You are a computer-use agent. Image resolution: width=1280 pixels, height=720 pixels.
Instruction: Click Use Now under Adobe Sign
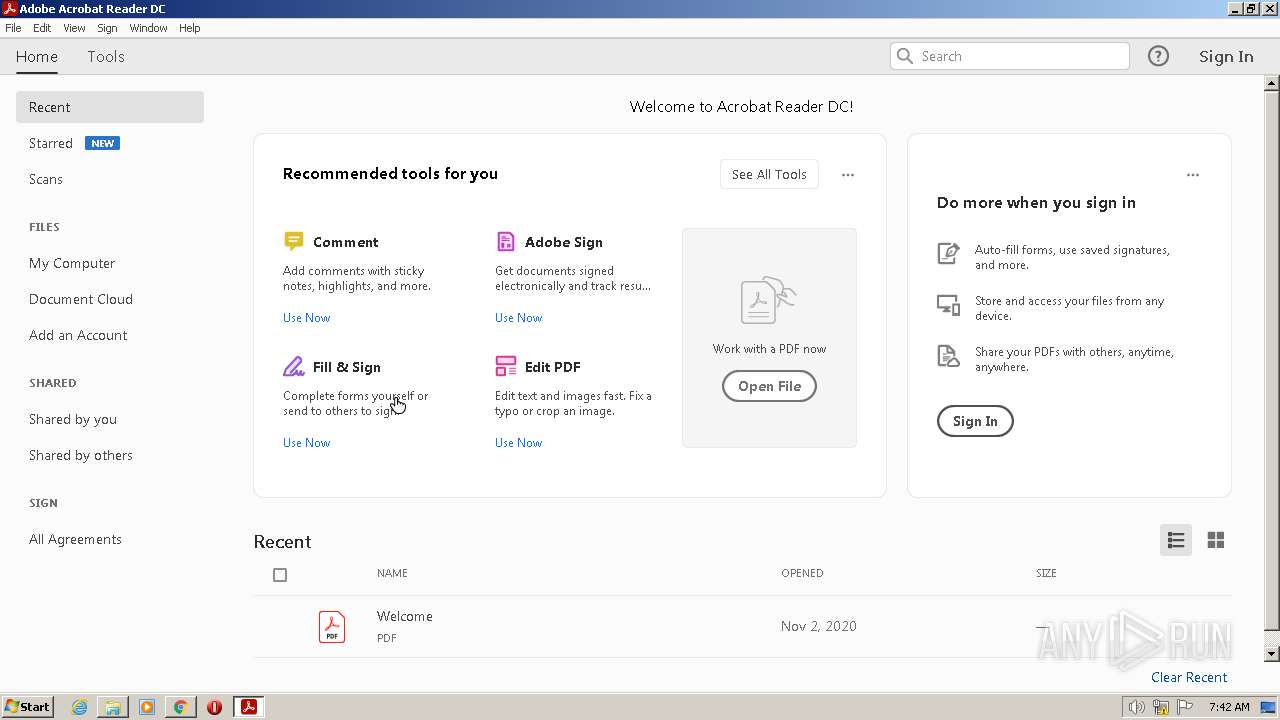click(518, 318)
